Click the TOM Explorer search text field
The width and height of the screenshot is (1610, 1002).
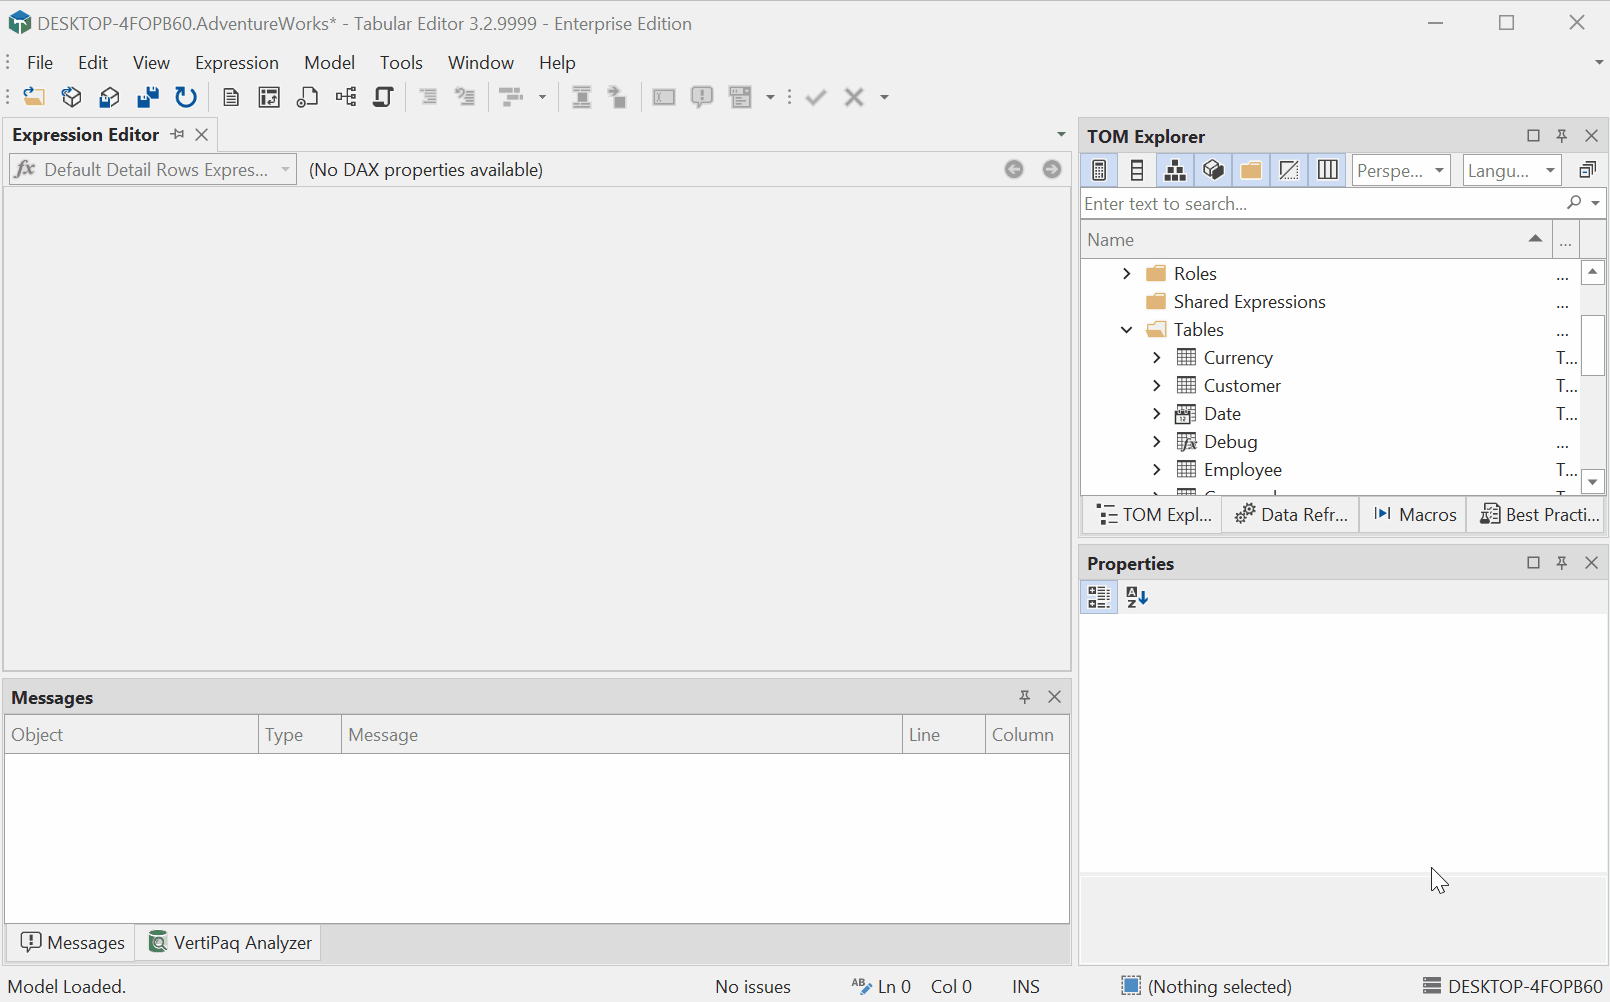click(1320, 204)
